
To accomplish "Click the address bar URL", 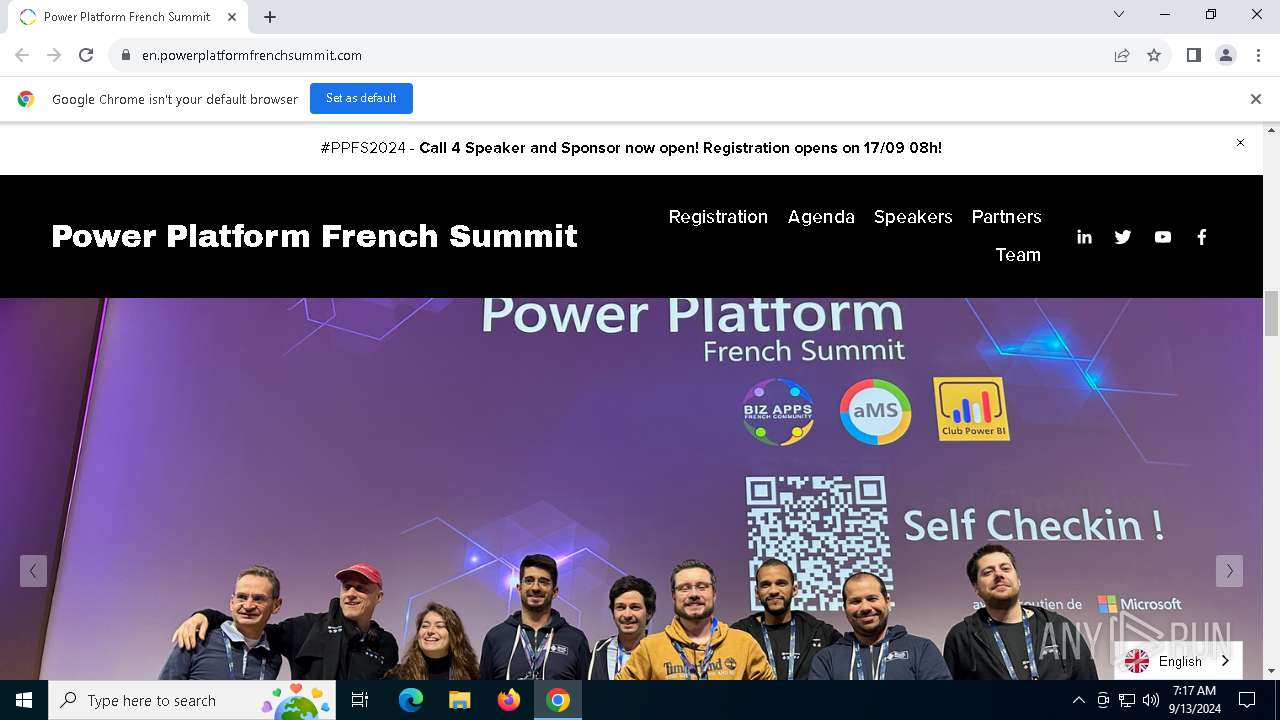I will coord(252,55).
